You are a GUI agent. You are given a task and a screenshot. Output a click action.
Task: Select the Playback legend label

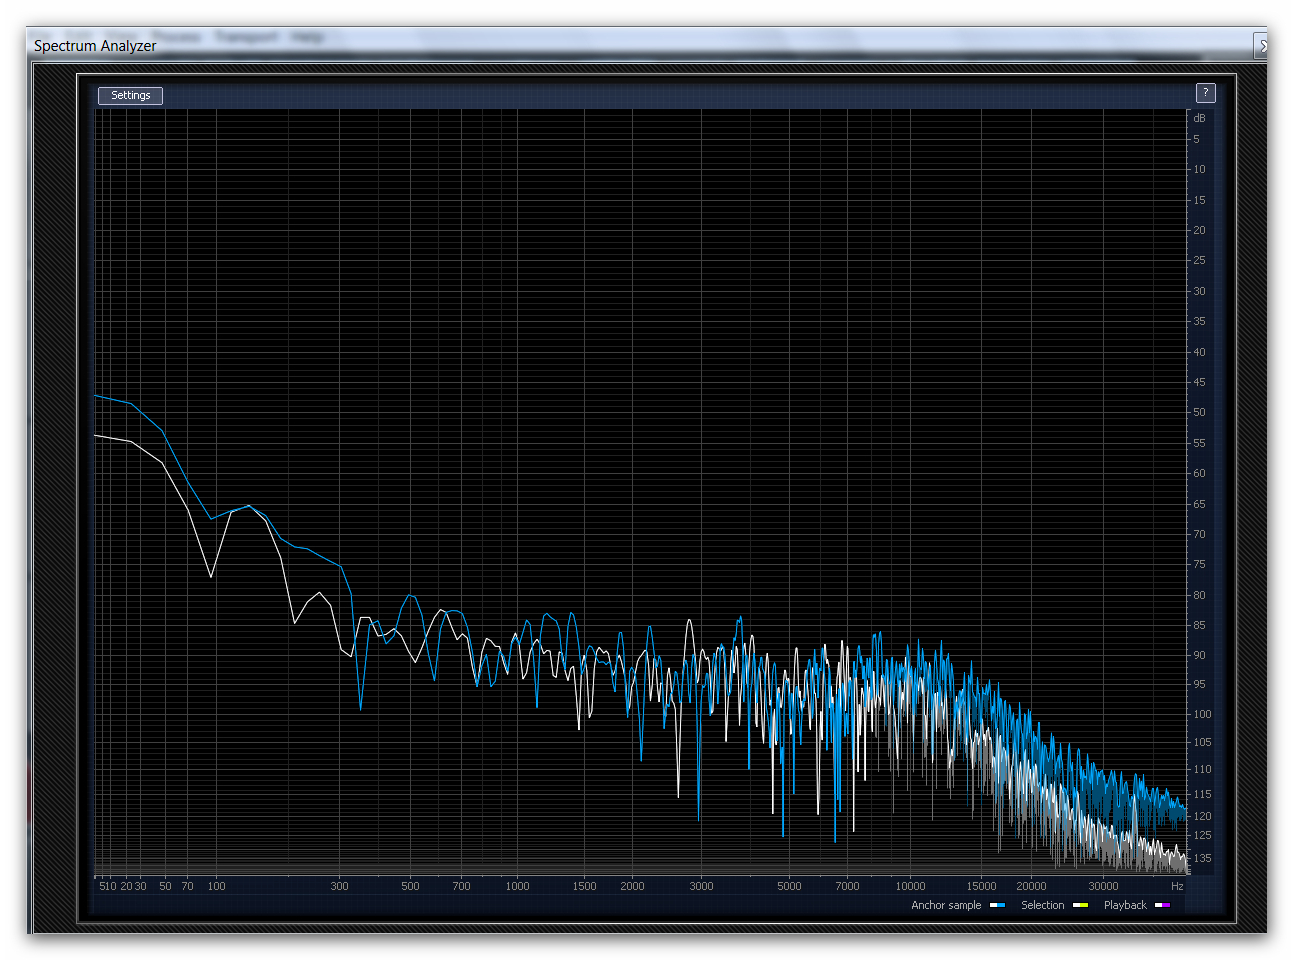pyautogui.click(x=1125, y=906)
